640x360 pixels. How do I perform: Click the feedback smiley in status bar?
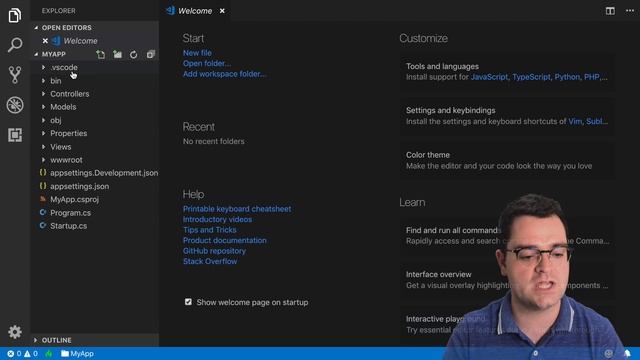click(x=609, y=353)
